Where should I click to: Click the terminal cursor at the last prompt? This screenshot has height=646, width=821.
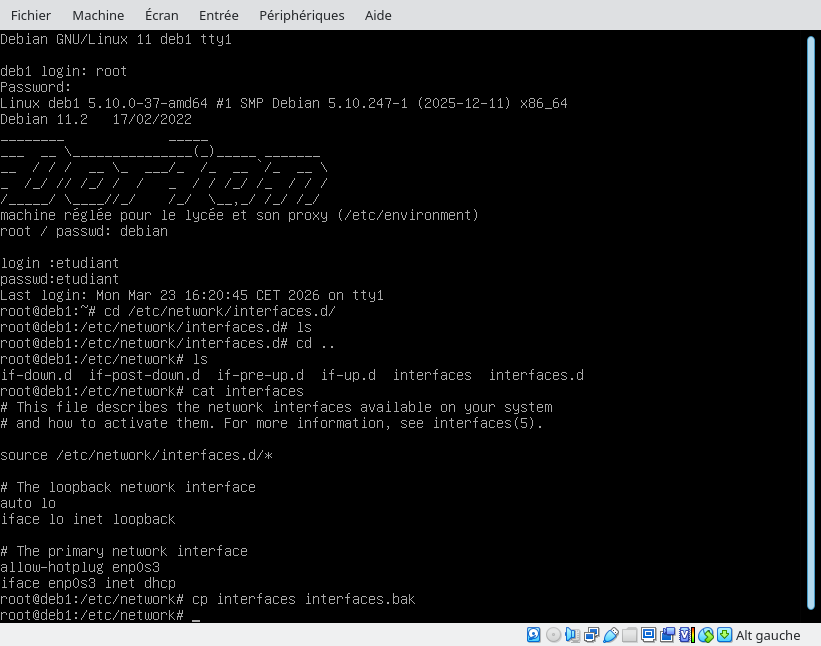(196, 617)
